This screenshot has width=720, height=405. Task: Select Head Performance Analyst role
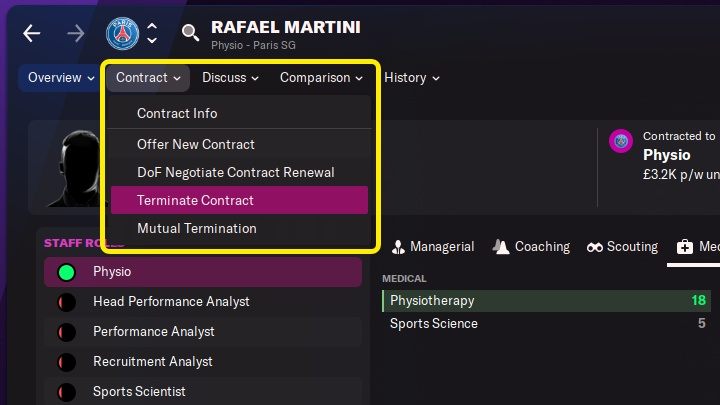tap(171, 302)
